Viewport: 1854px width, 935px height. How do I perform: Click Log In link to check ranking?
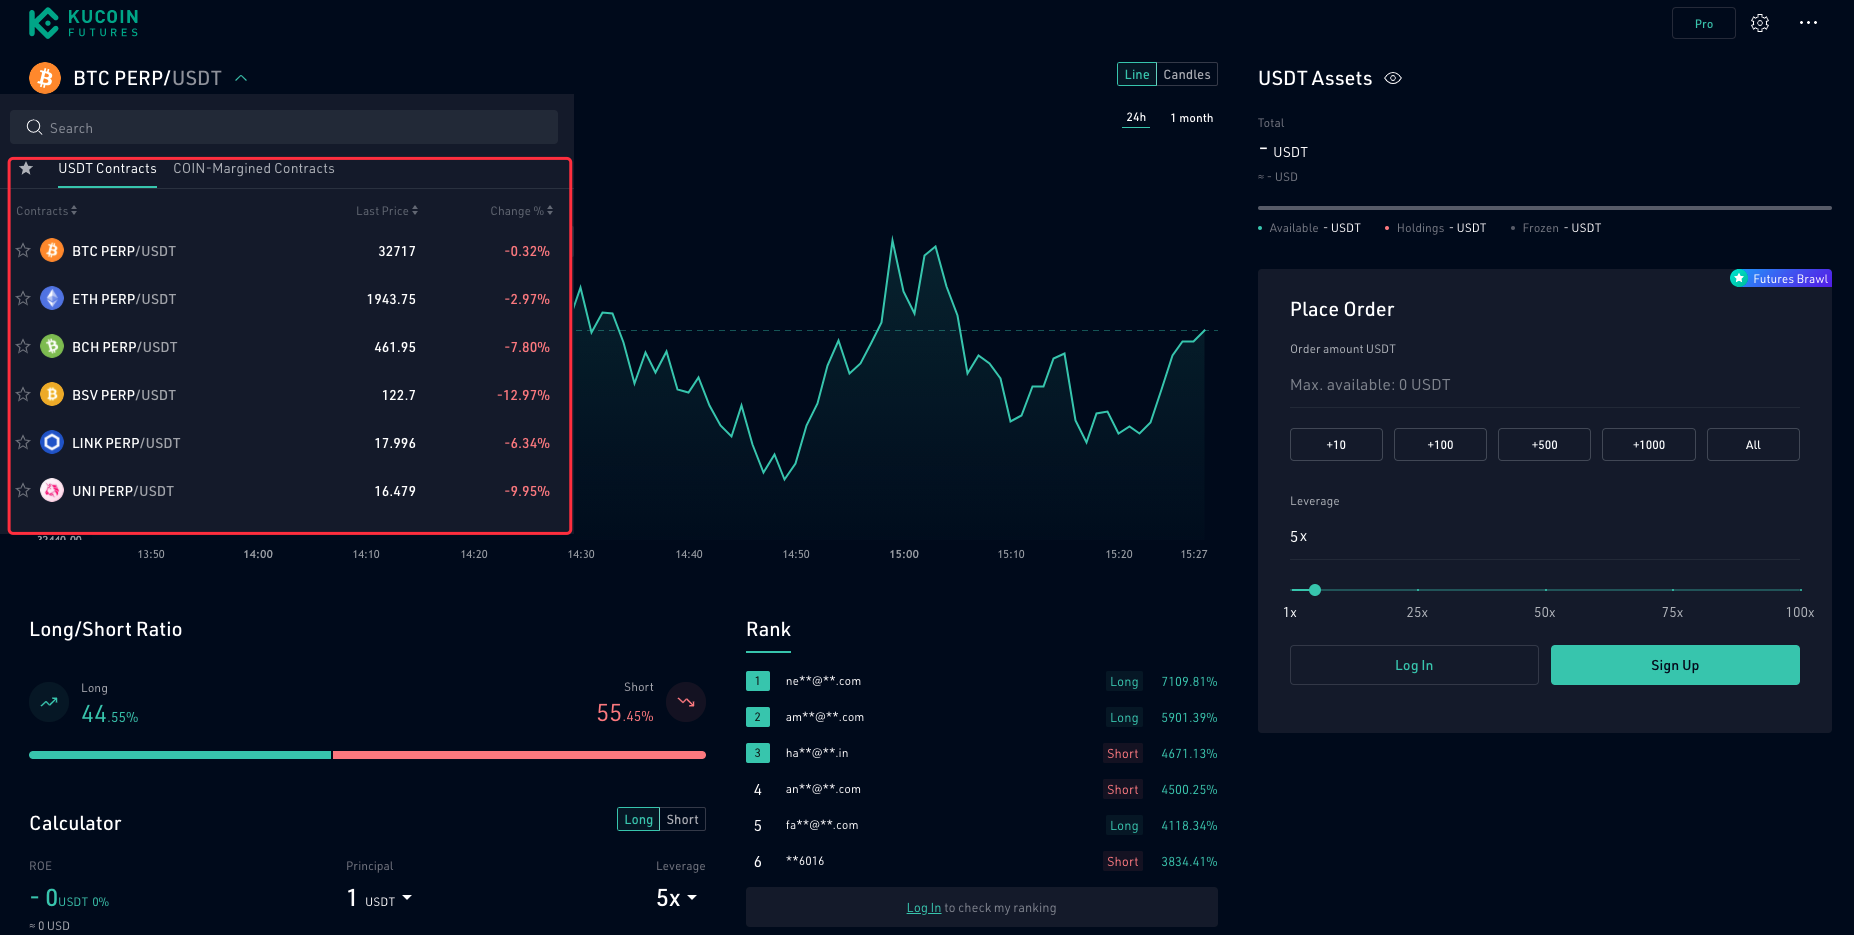[x=923, y=908]
